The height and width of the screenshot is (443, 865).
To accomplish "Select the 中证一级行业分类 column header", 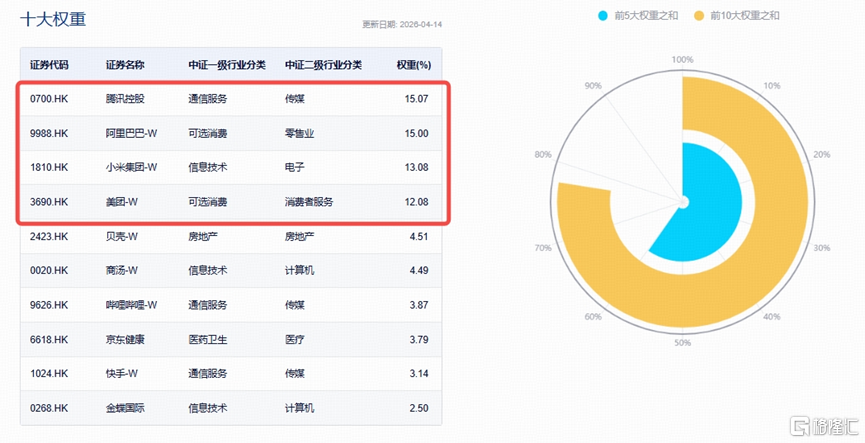I will click(227, 65).
